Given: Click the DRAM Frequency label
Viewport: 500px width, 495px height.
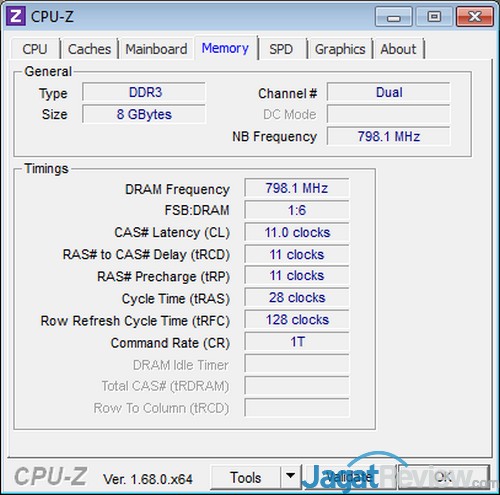Looking at the screenshot, I should (177, 189).
